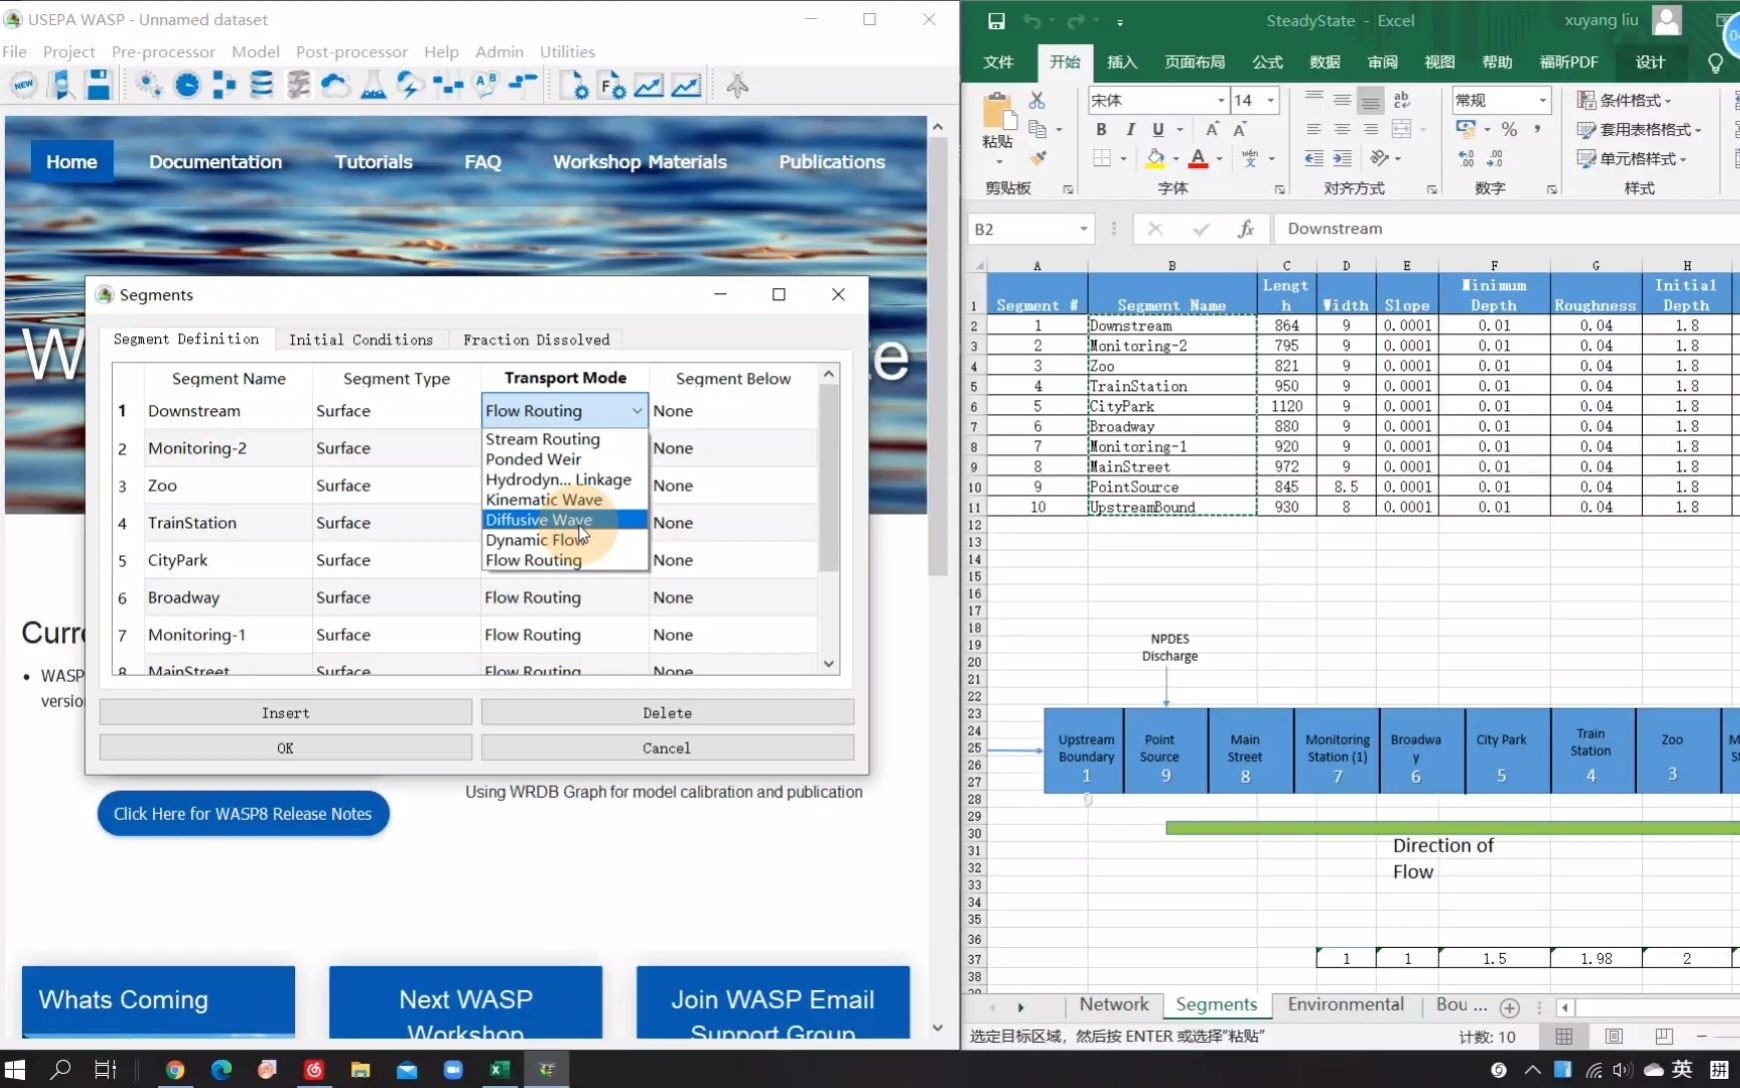Toggle Underline formatting in Excel

click(1158, 129)
